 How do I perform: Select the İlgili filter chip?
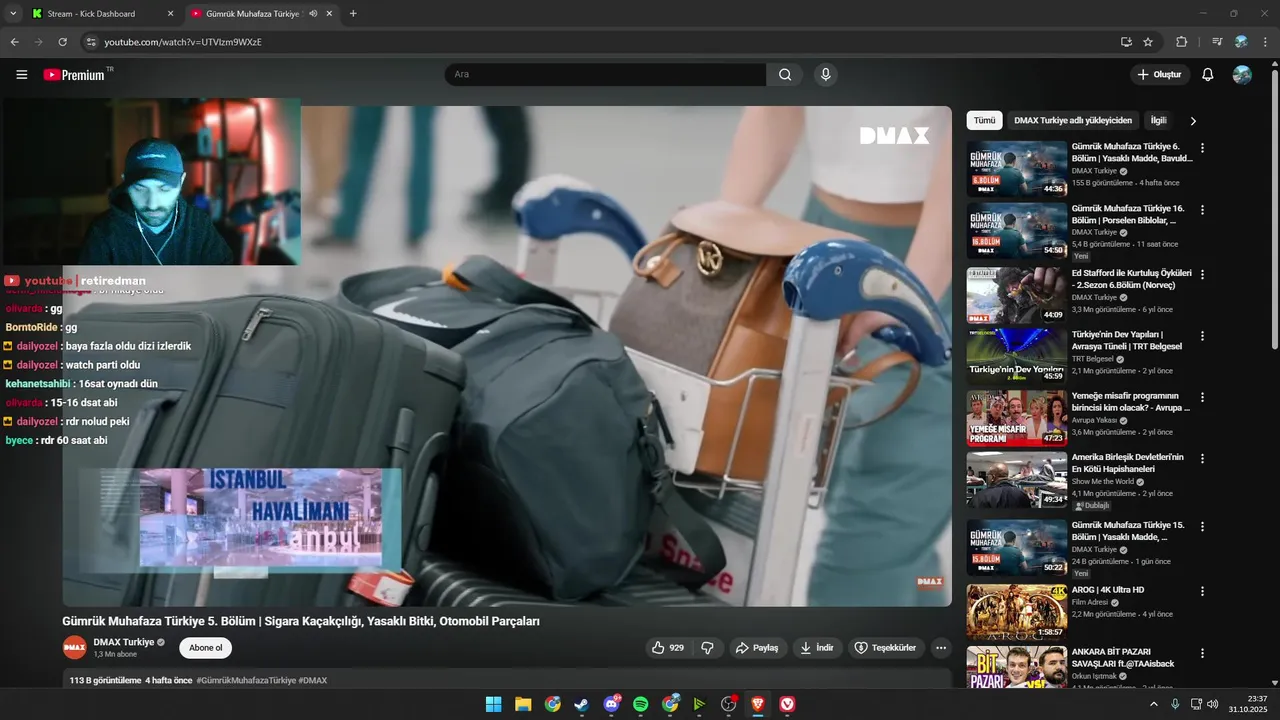pos(1158,120)
